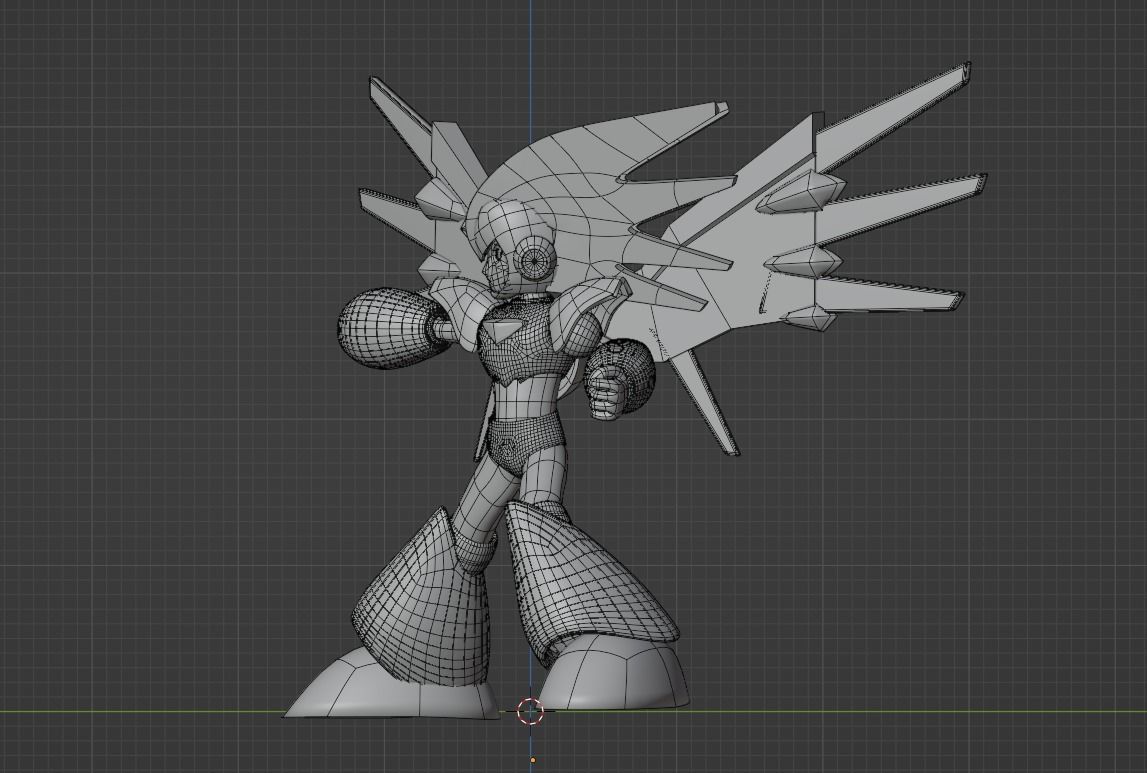Click the clenched fist of the model

pos(607,392)
